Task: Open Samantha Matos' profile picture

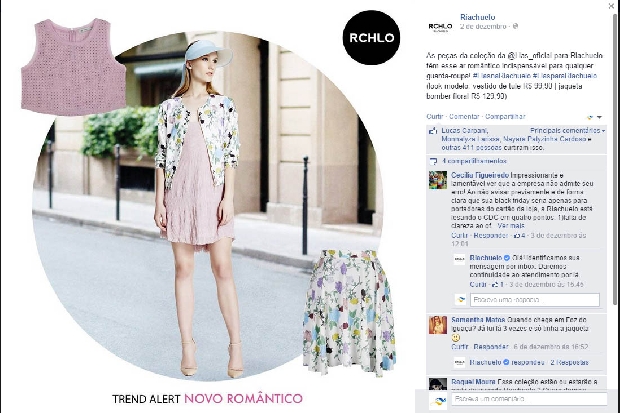Action: pos(438,325)
